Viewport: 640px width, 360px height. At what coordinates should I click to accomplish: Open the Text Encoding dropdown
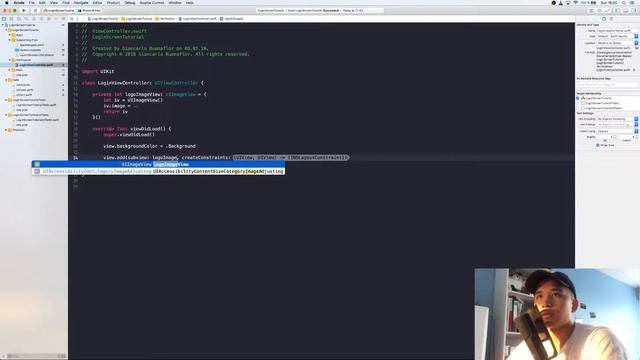(x=617, y=119)
